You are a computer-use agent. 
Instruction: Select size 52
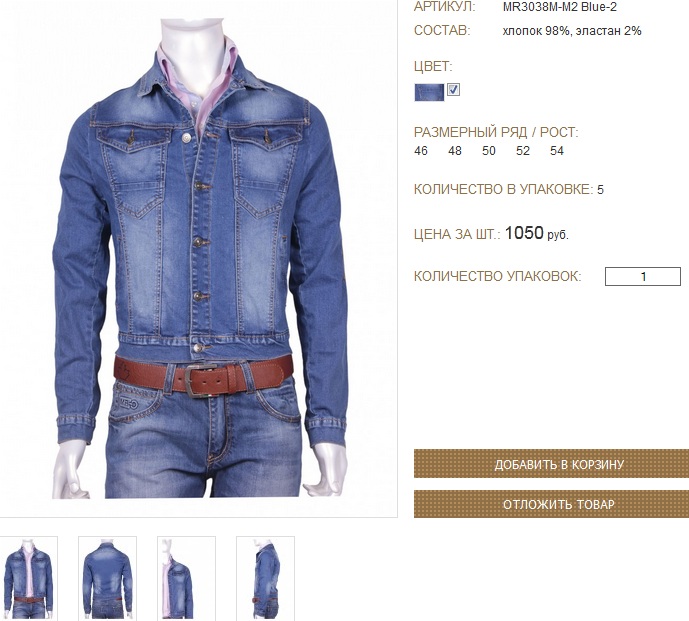point(522,151)
